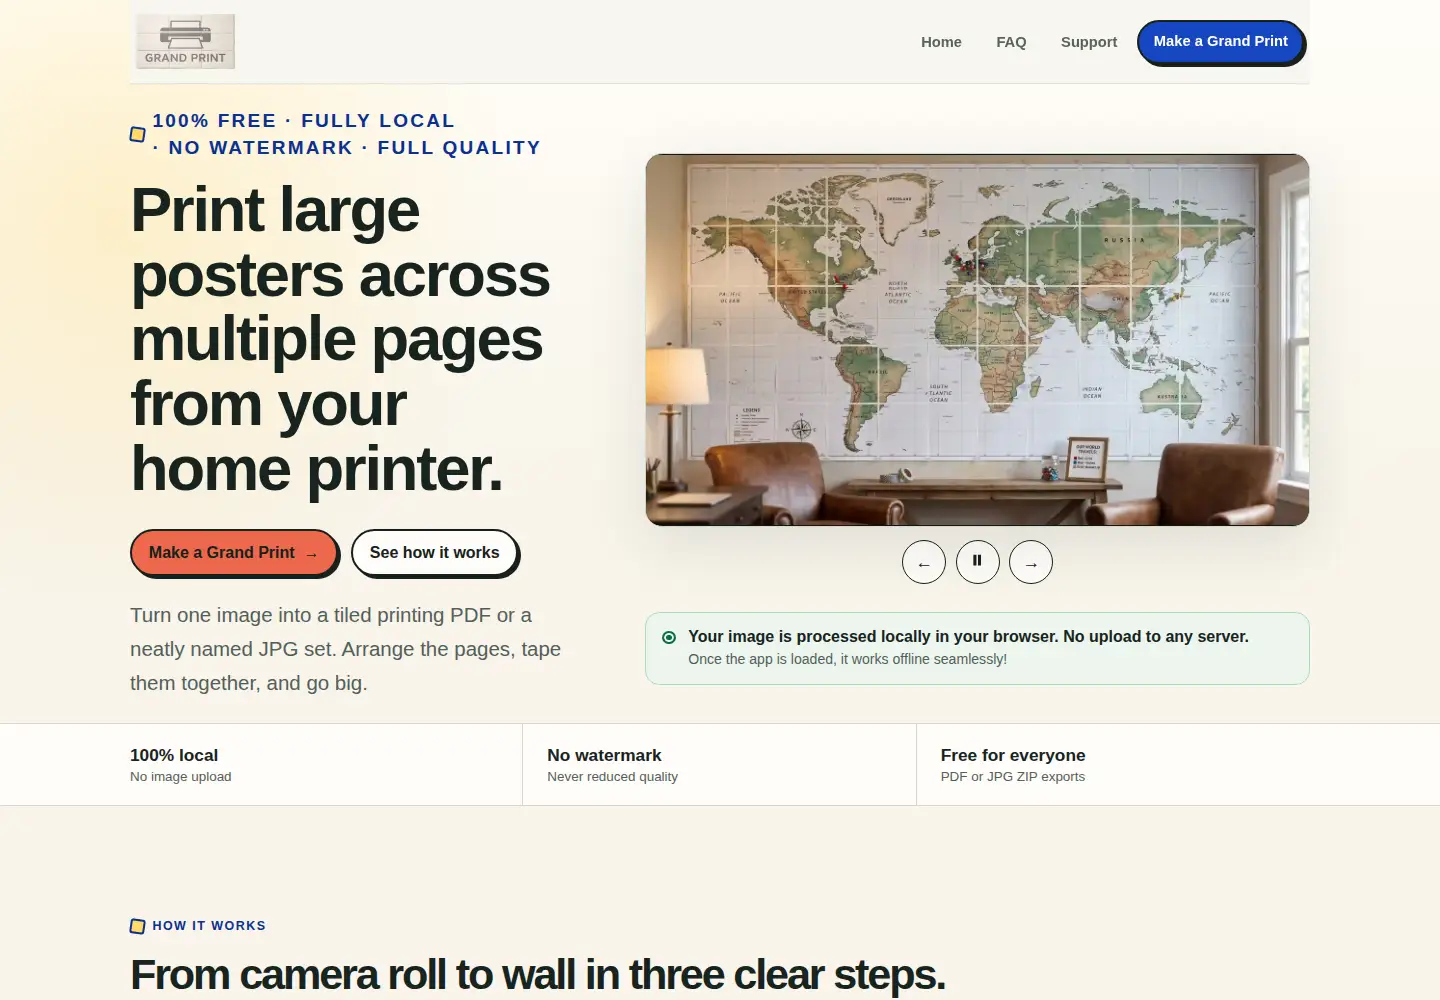Click the world map poster image
Viewport: 1440px width, 1000px height.
977,340
